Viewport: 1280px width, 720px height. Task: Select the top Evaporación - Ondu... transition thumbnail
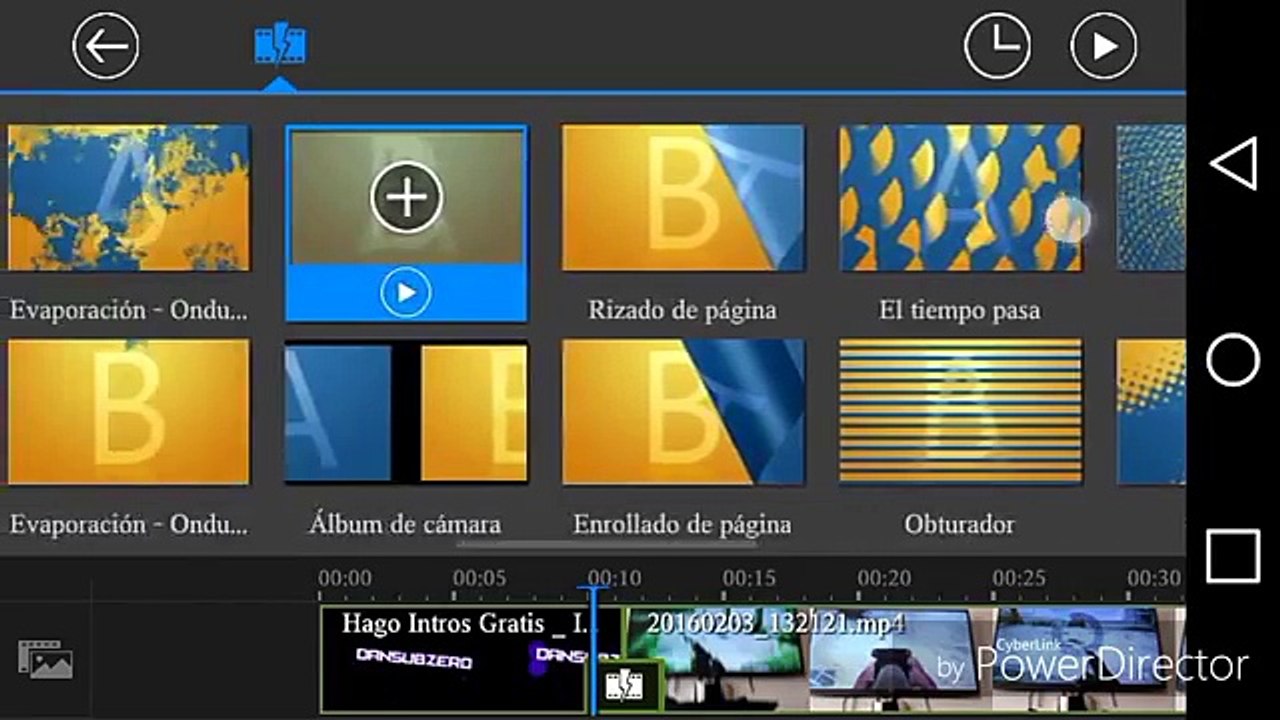128,198
